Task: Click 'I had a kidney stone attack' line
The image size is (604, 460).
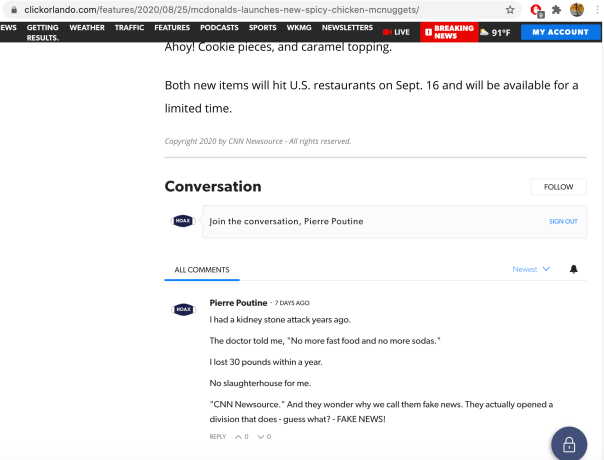Action: tap(280, 320)
